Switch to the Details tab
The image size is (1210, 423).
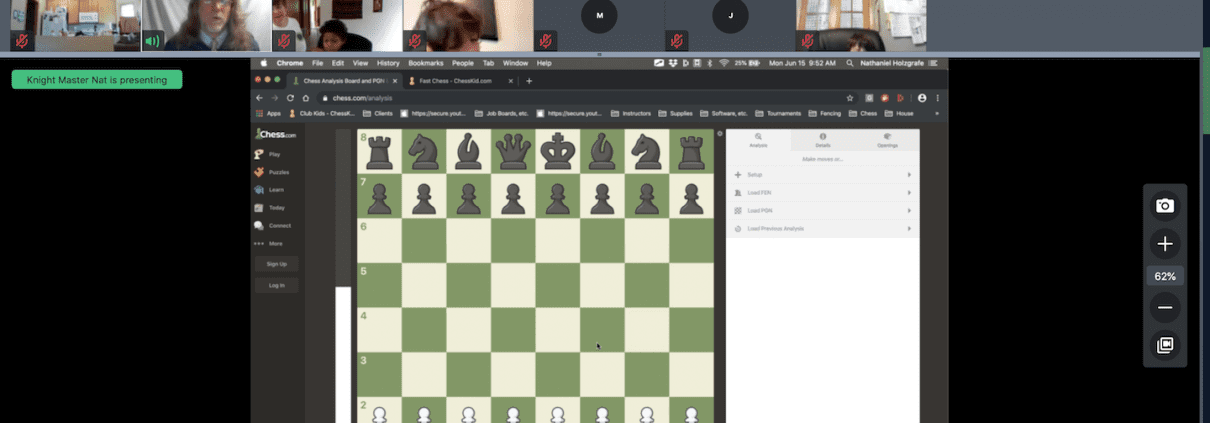click(x=822, y=140)
